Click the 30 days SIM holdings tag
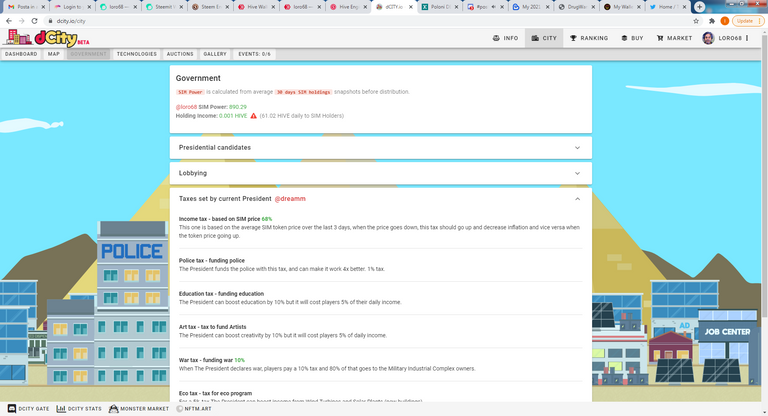The image size is (768, 416). (303, 92)
